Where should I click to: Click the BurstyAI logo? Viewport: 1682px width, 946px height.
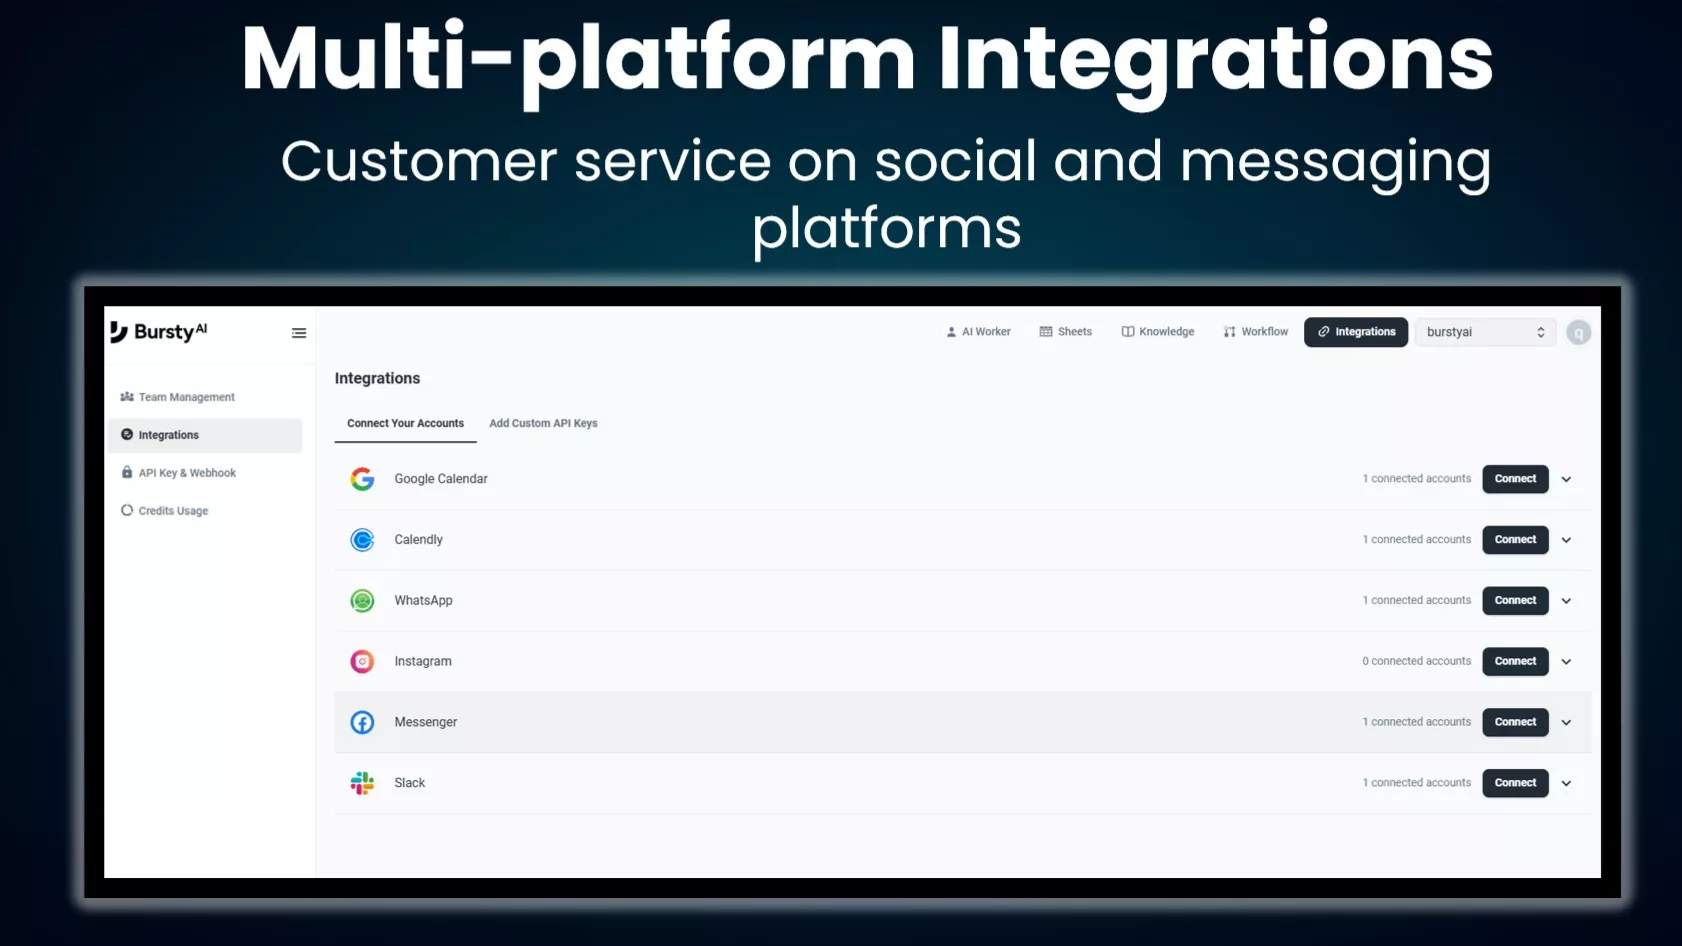pos(159,332)
